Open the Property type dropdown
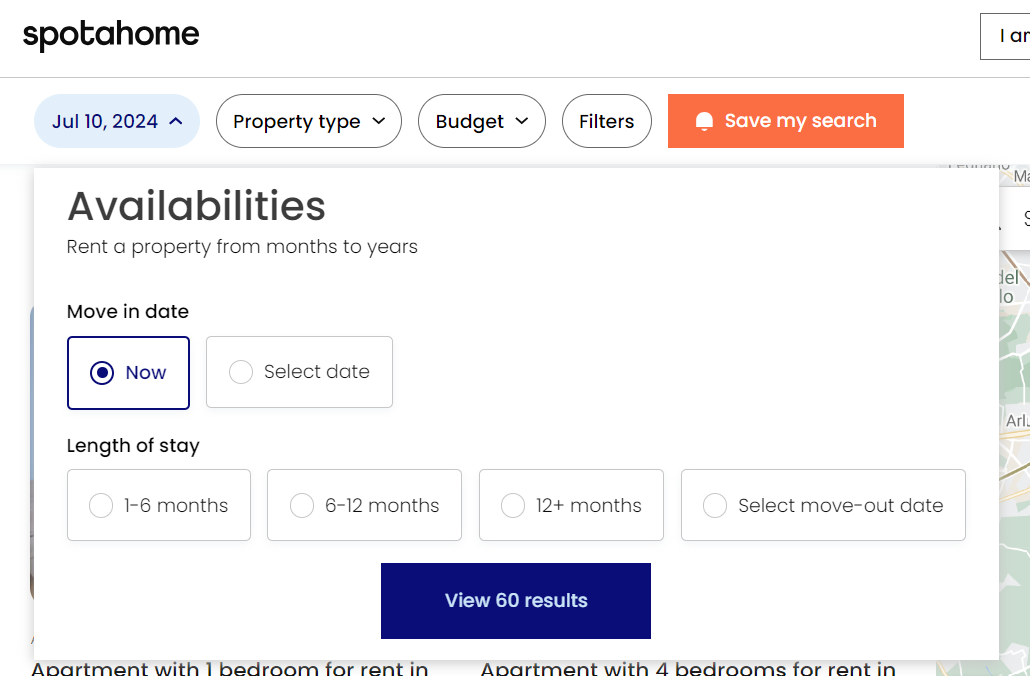This screenshot has height=676, width=1030. (308, 121)
